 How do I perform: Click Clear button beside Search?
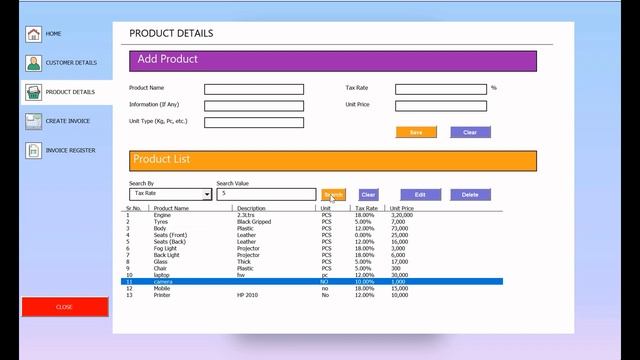(368, 195)
